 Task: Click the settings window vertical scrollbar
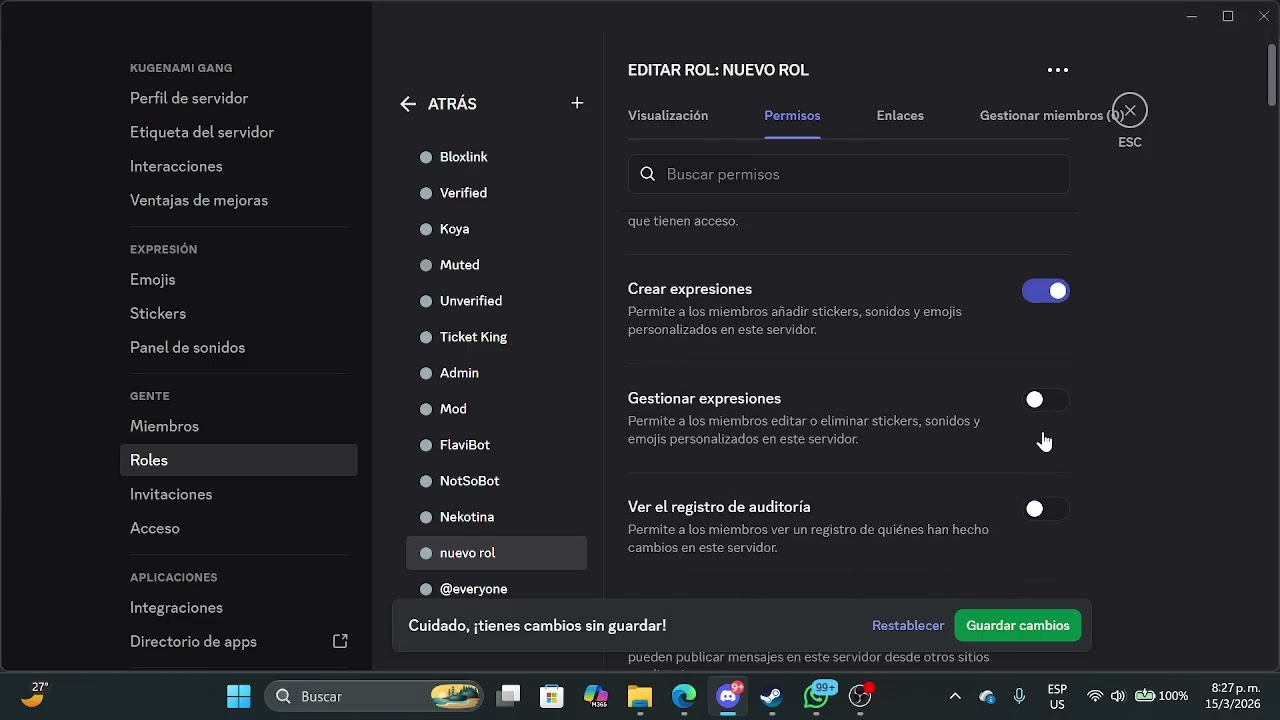[1272, 75]
